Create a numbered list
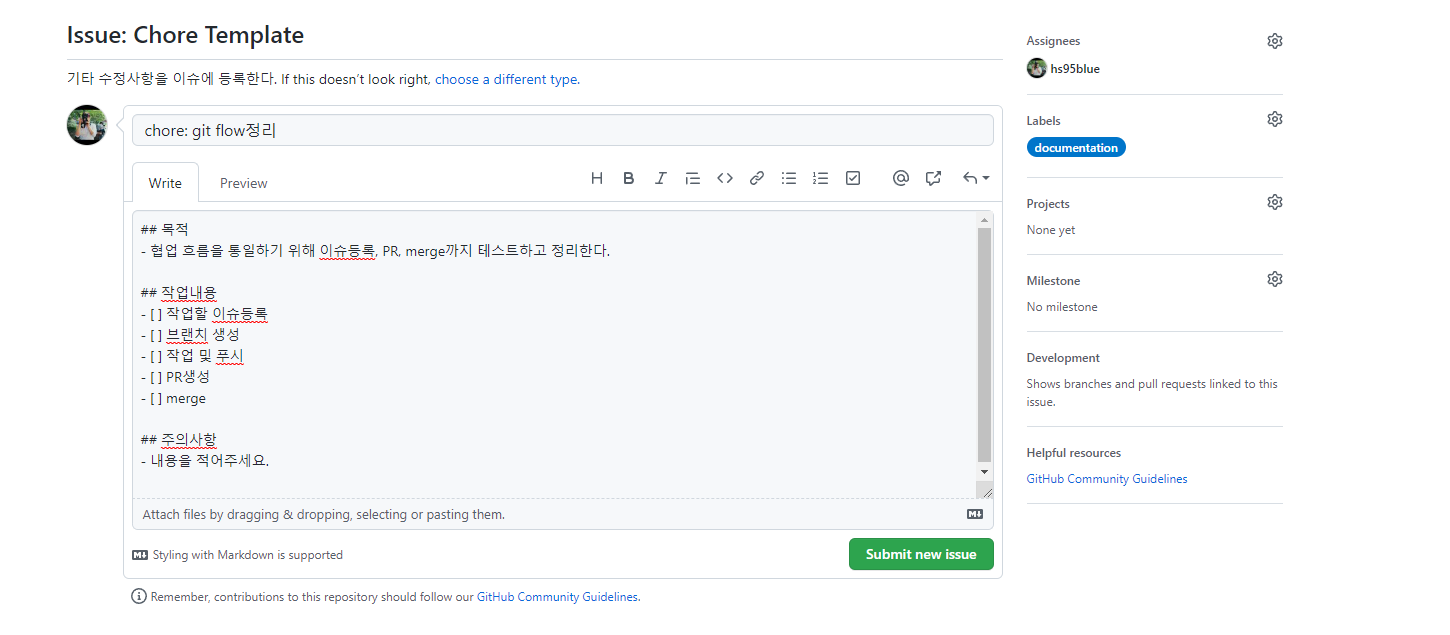 pyautogui.click(x=820, y=178)
